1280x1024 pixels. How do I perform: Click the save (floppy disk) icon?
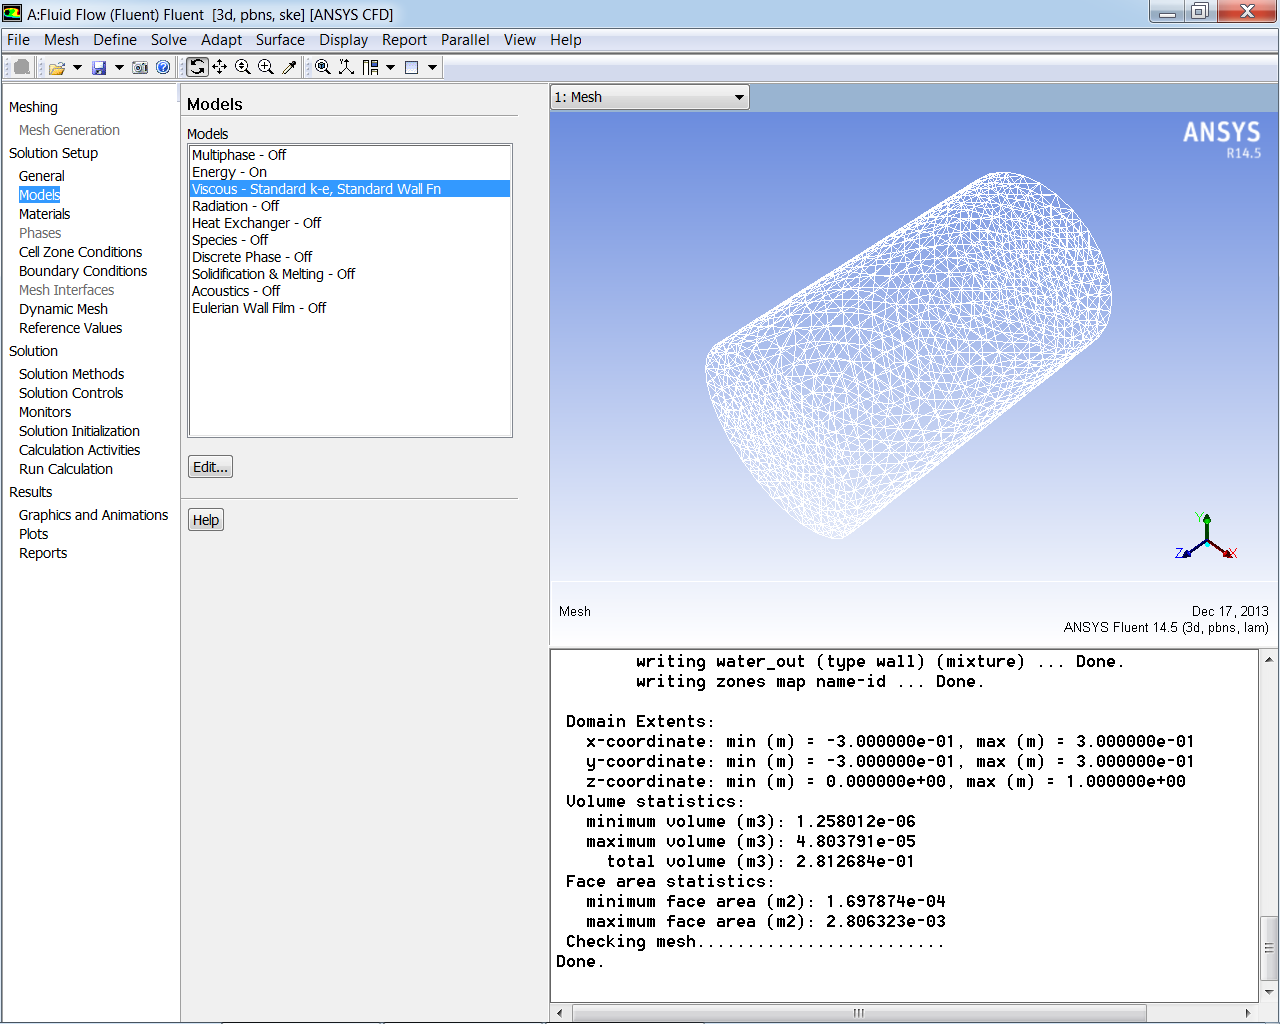[99, 67]
